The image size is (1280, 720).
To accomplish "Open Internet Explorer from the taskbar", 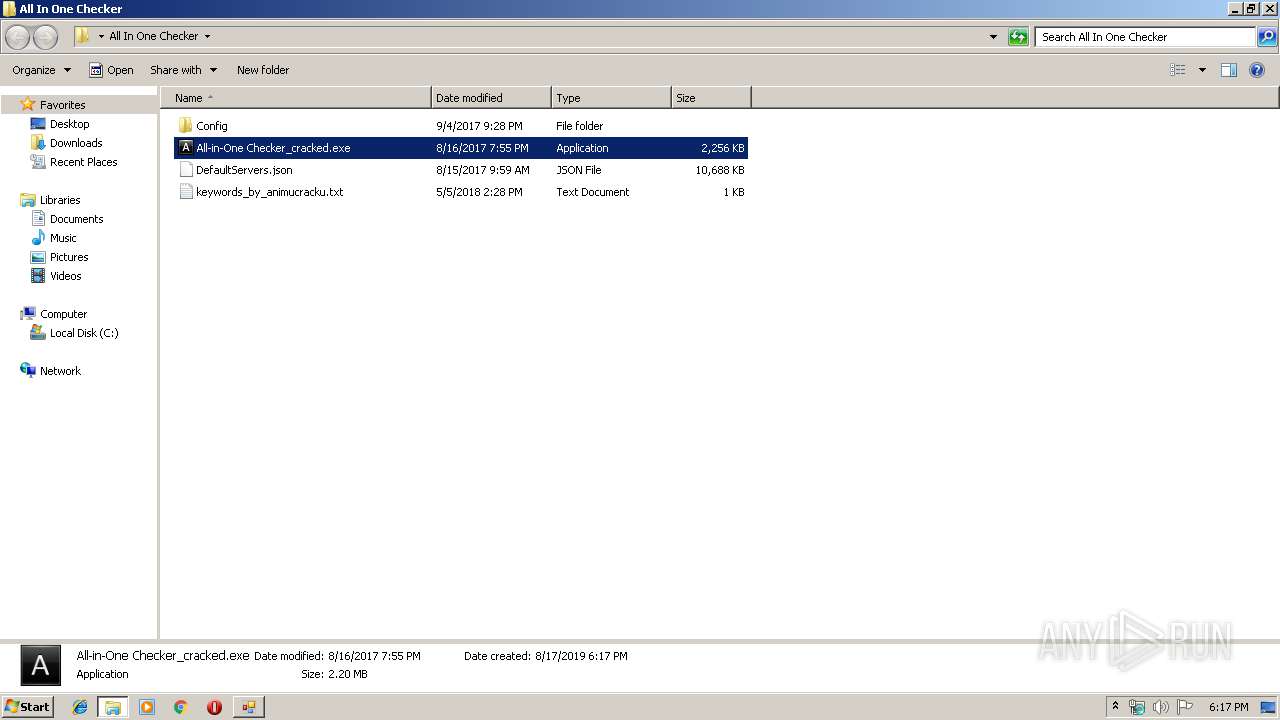I will pos(80,707).
